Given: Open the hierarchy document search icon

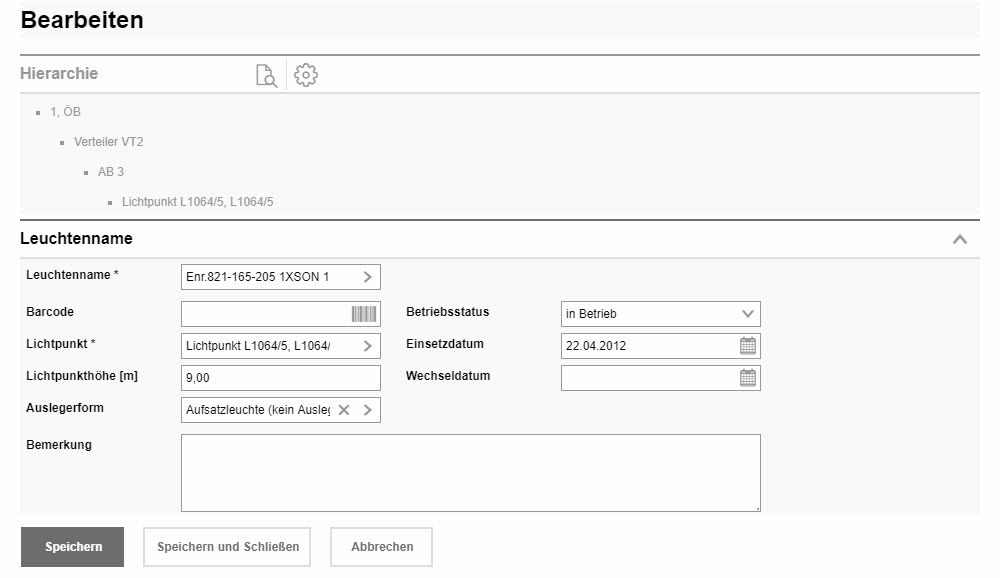Looking at the screenshot, I should point(266,75).
